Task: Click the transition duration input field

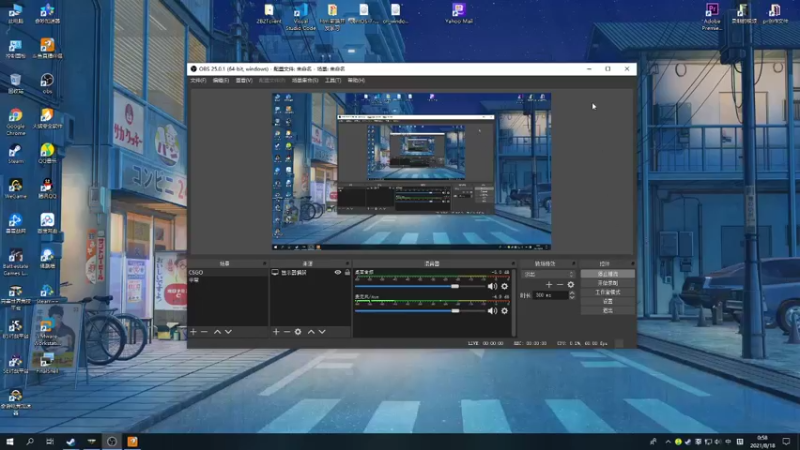Action: click(x=550, y=295)
